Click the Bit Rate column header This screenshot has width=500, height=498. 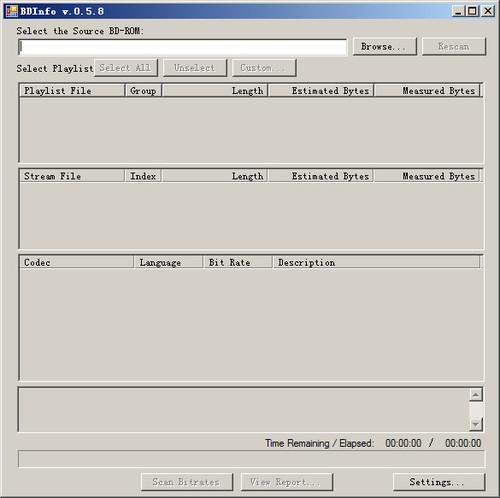click(238, 262)
